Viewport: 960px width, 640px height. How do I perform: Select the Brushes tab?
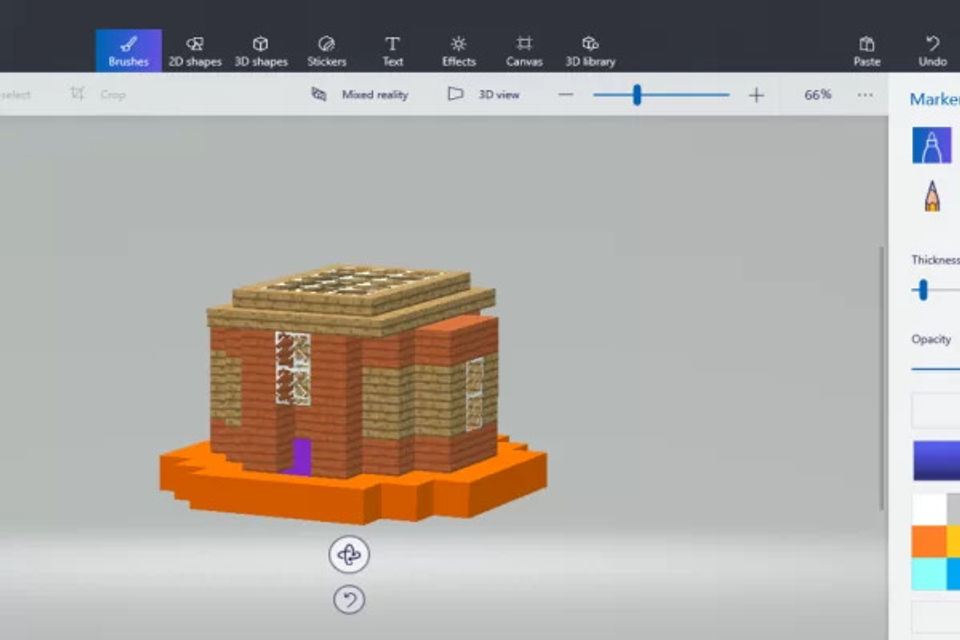129,51
